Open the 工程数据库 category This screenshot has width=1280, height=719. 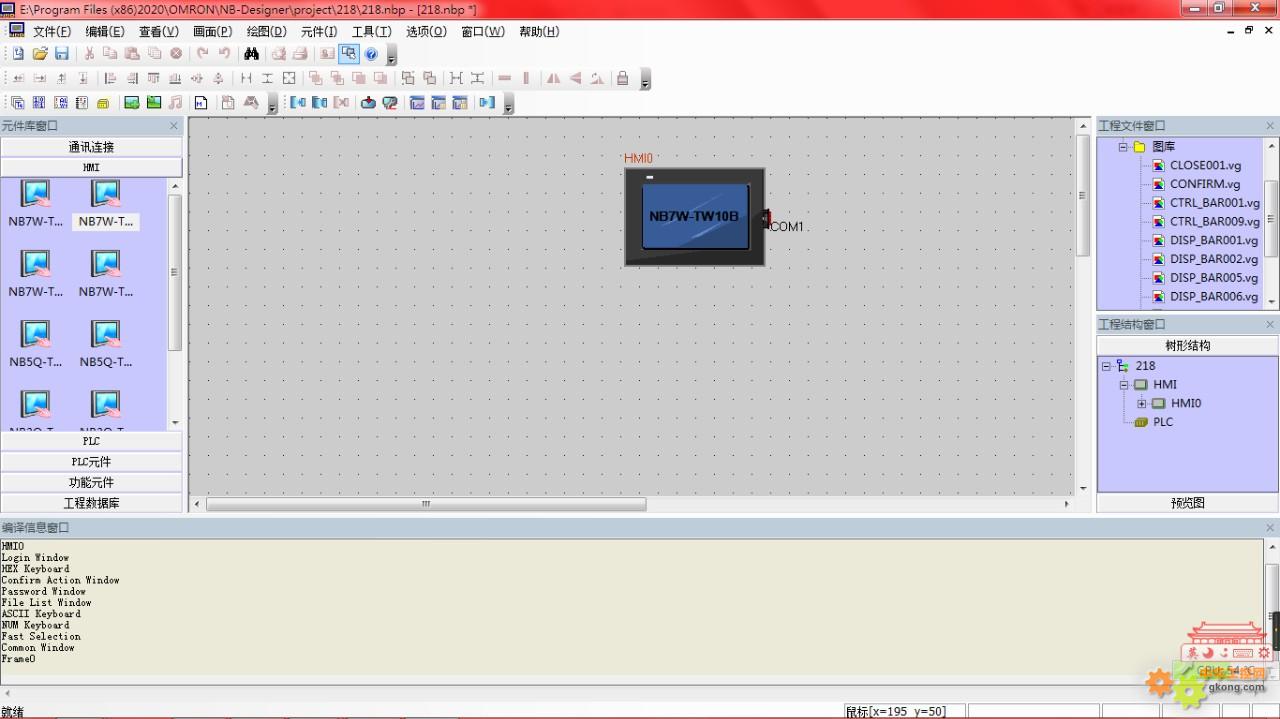coord(91,504)
